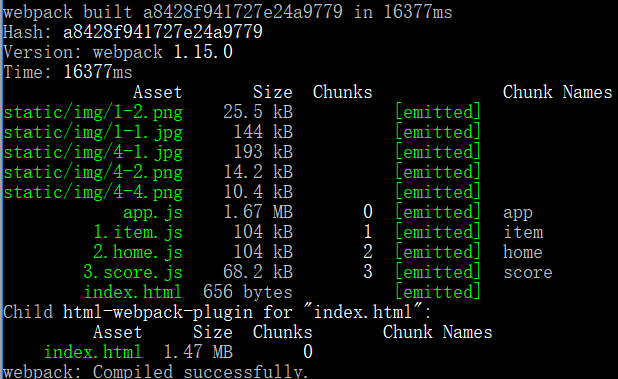Screen dimensions: 618x379
Task: Click the 656 bytes size value
Action: click(x=248, y=292)
